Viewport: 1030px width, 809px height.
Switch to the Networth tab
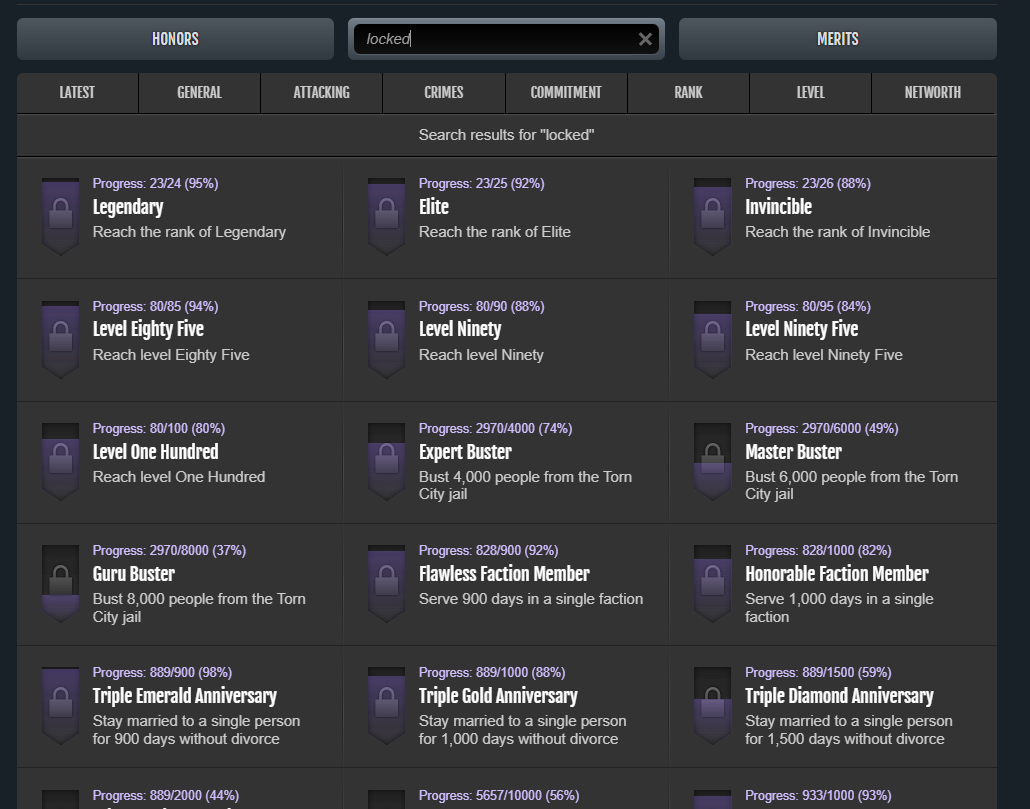933,93
